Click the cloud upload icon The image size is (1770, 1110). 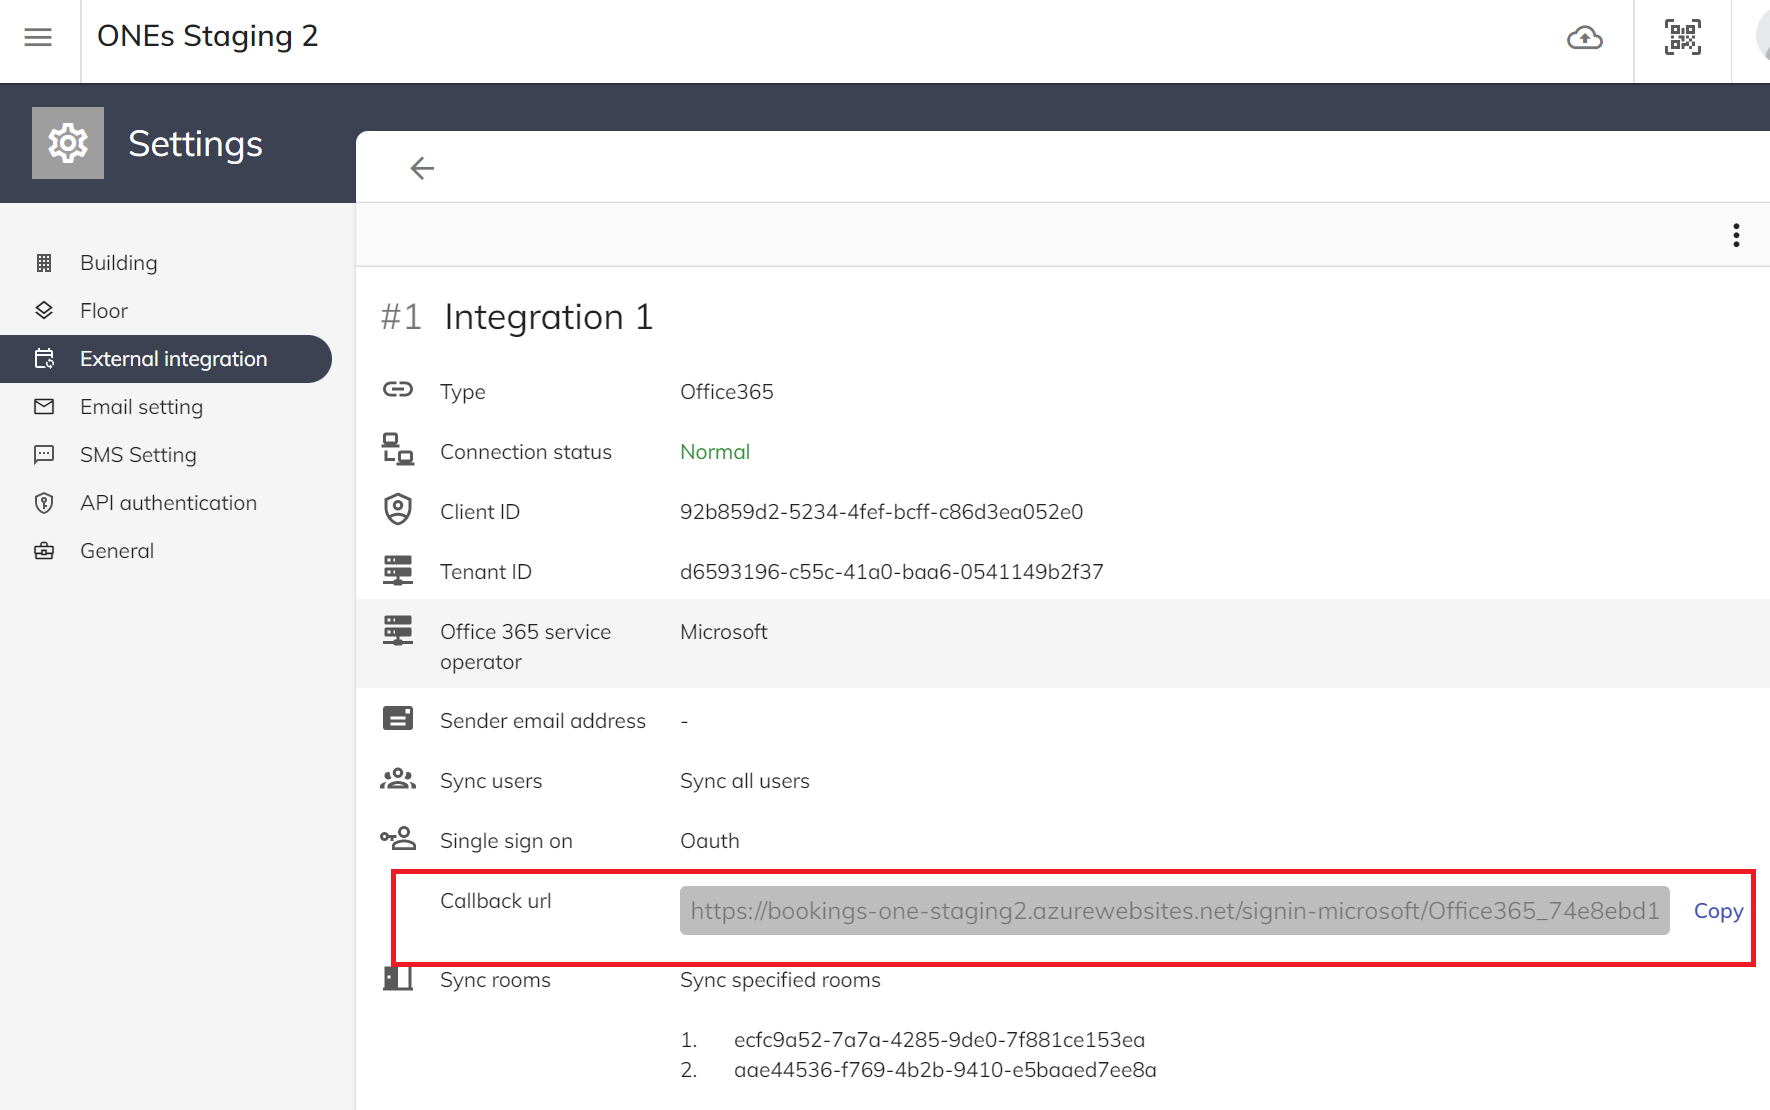pos(1584,38)
